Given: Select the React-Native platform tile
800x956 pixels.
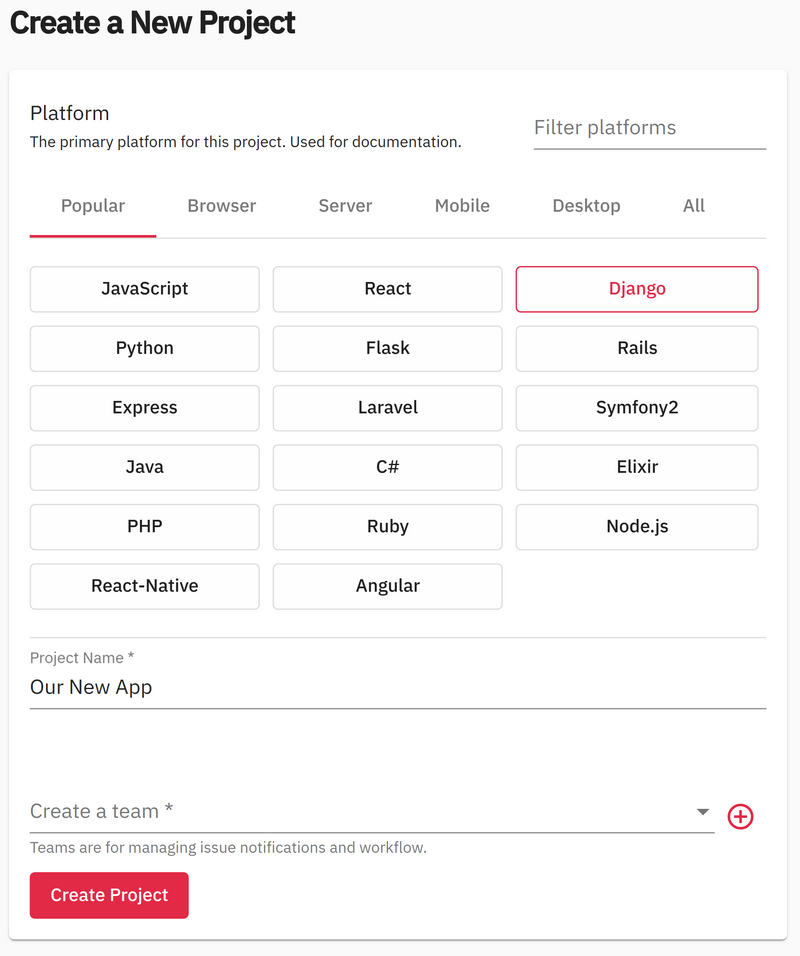Looking at the screenshot, I should click(144, 586).
